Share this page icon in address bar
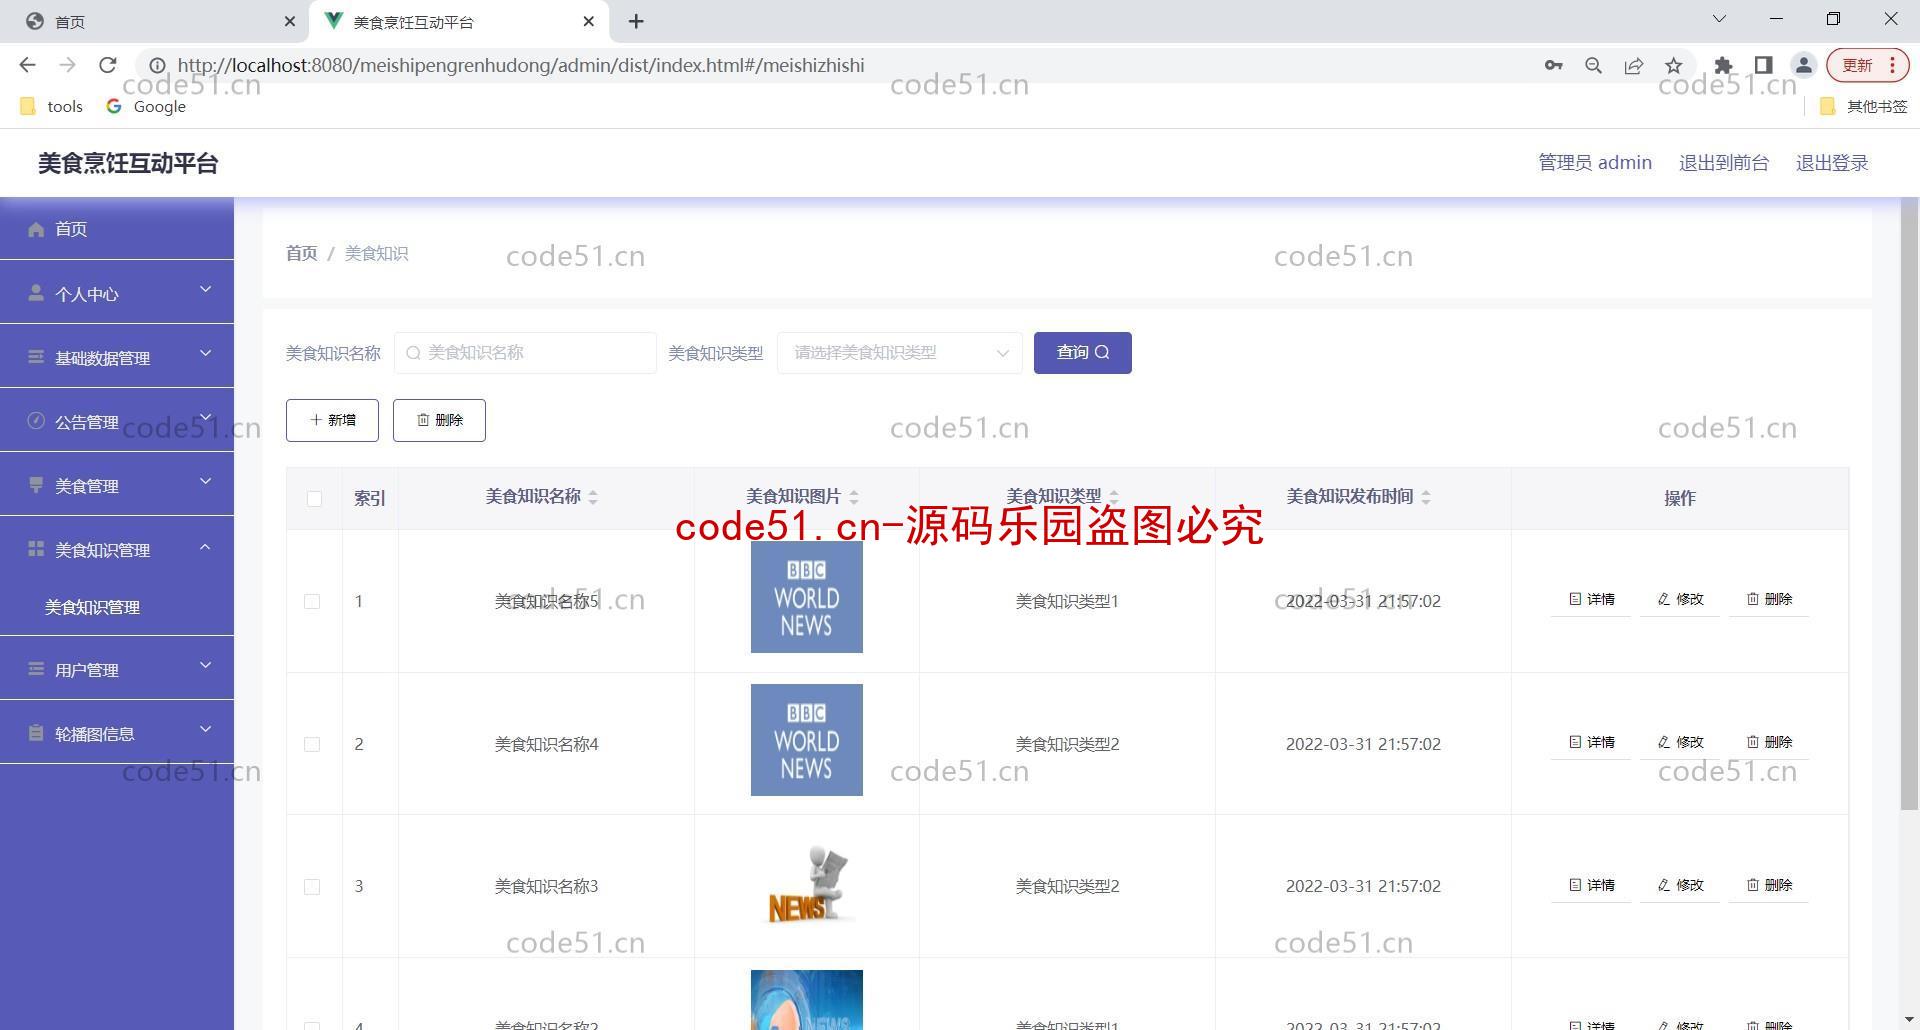The image size is (1920, 1030). 1633,65
